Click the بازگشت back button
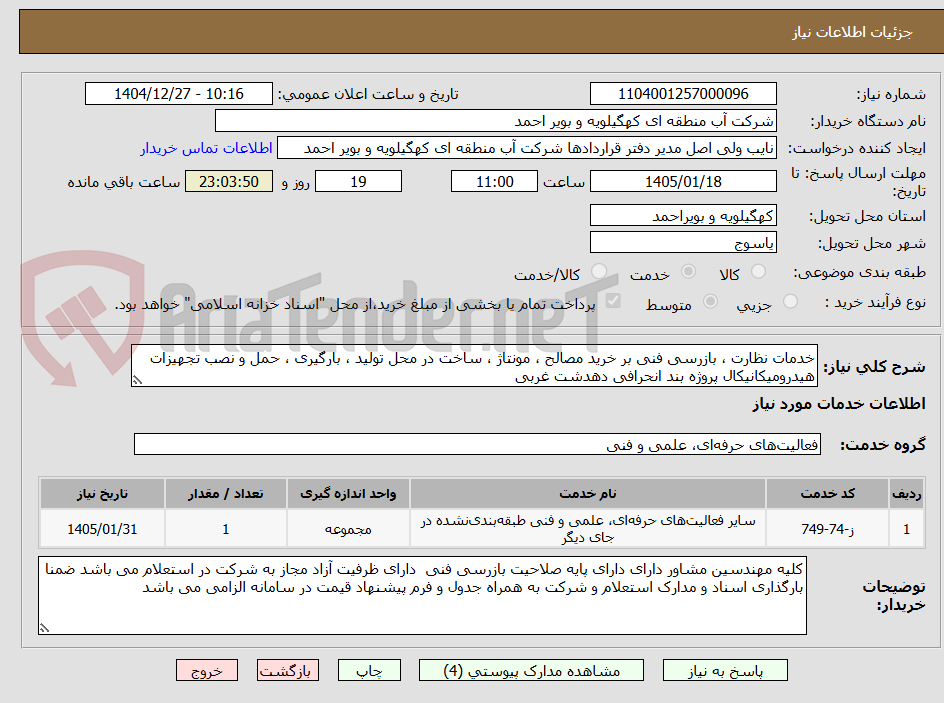 tap(288, 670)
